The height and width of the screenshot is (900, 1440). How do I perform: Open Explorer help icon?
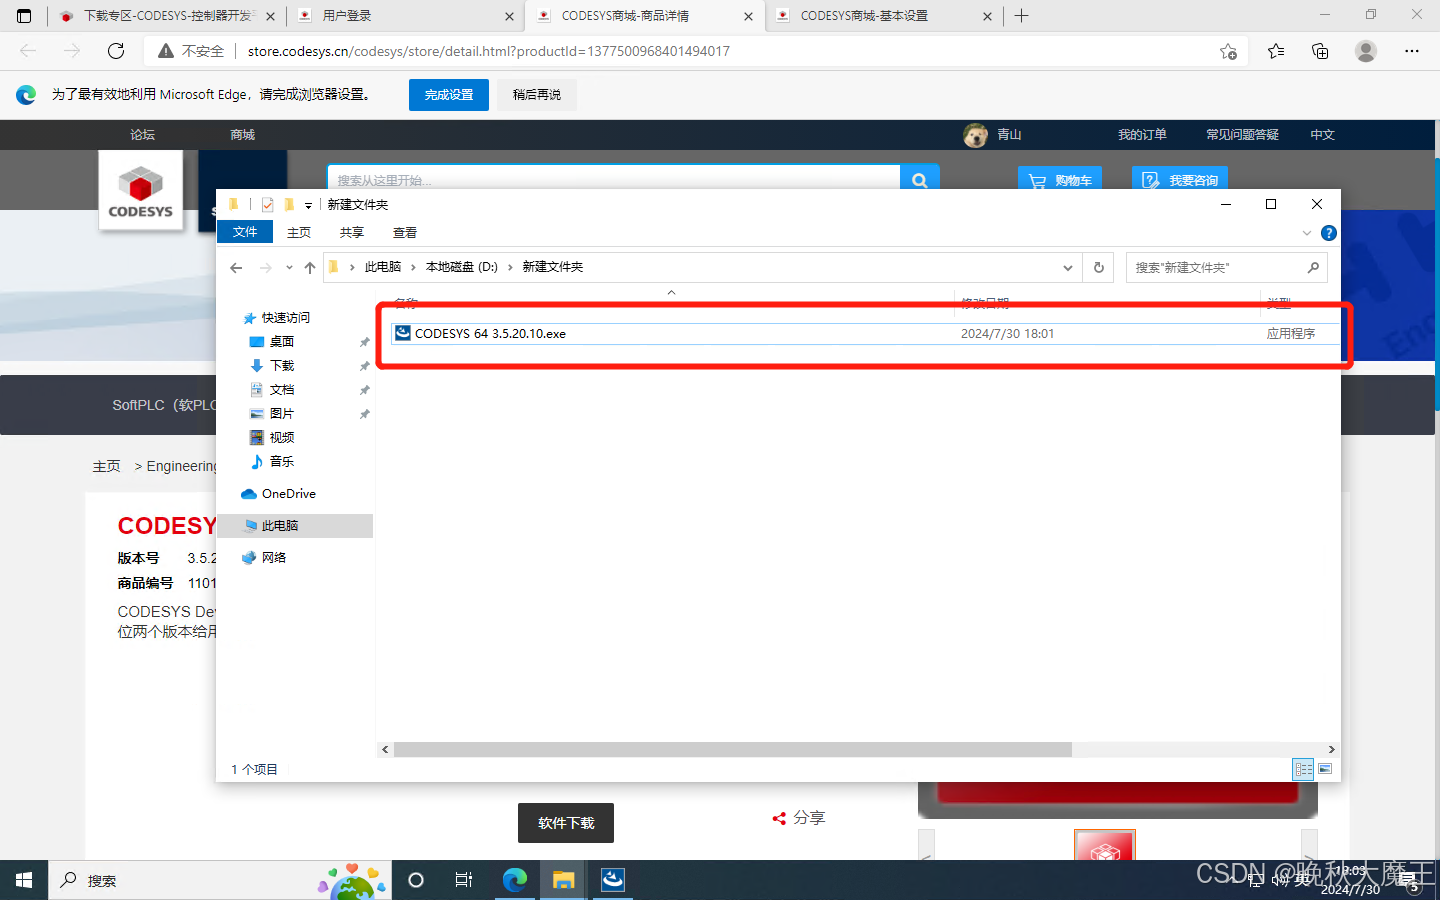[1329, 233]
